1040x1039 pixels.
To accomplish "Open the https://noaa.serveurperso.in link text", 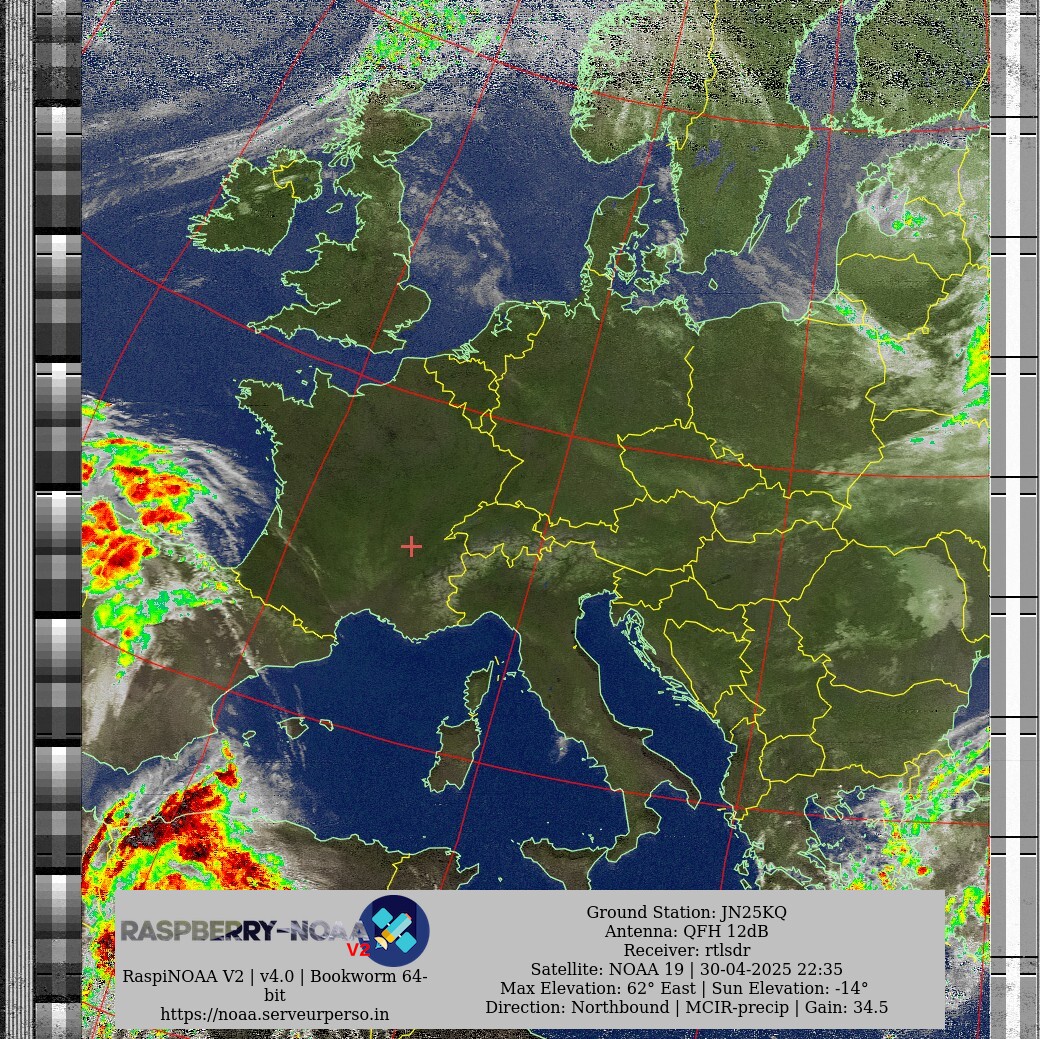I will (x=275, y=1014).
